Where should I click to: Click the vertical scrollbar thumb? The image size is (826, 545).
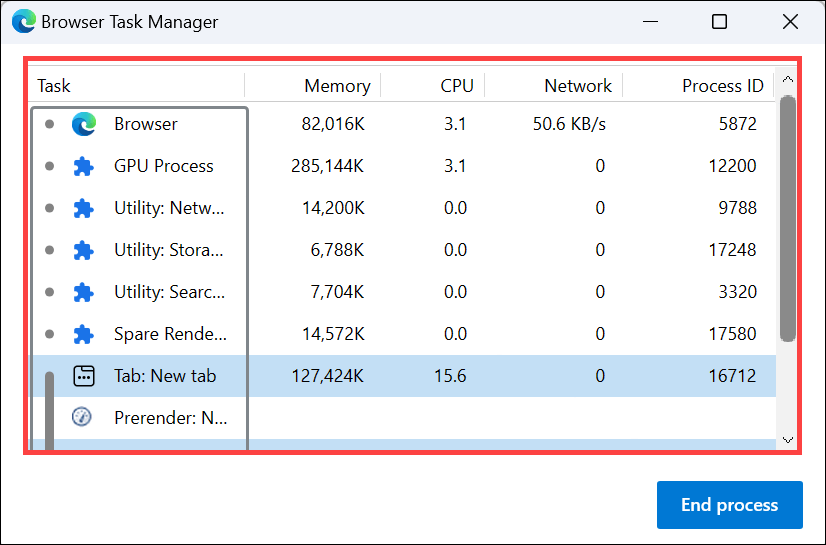pos(788,219)
